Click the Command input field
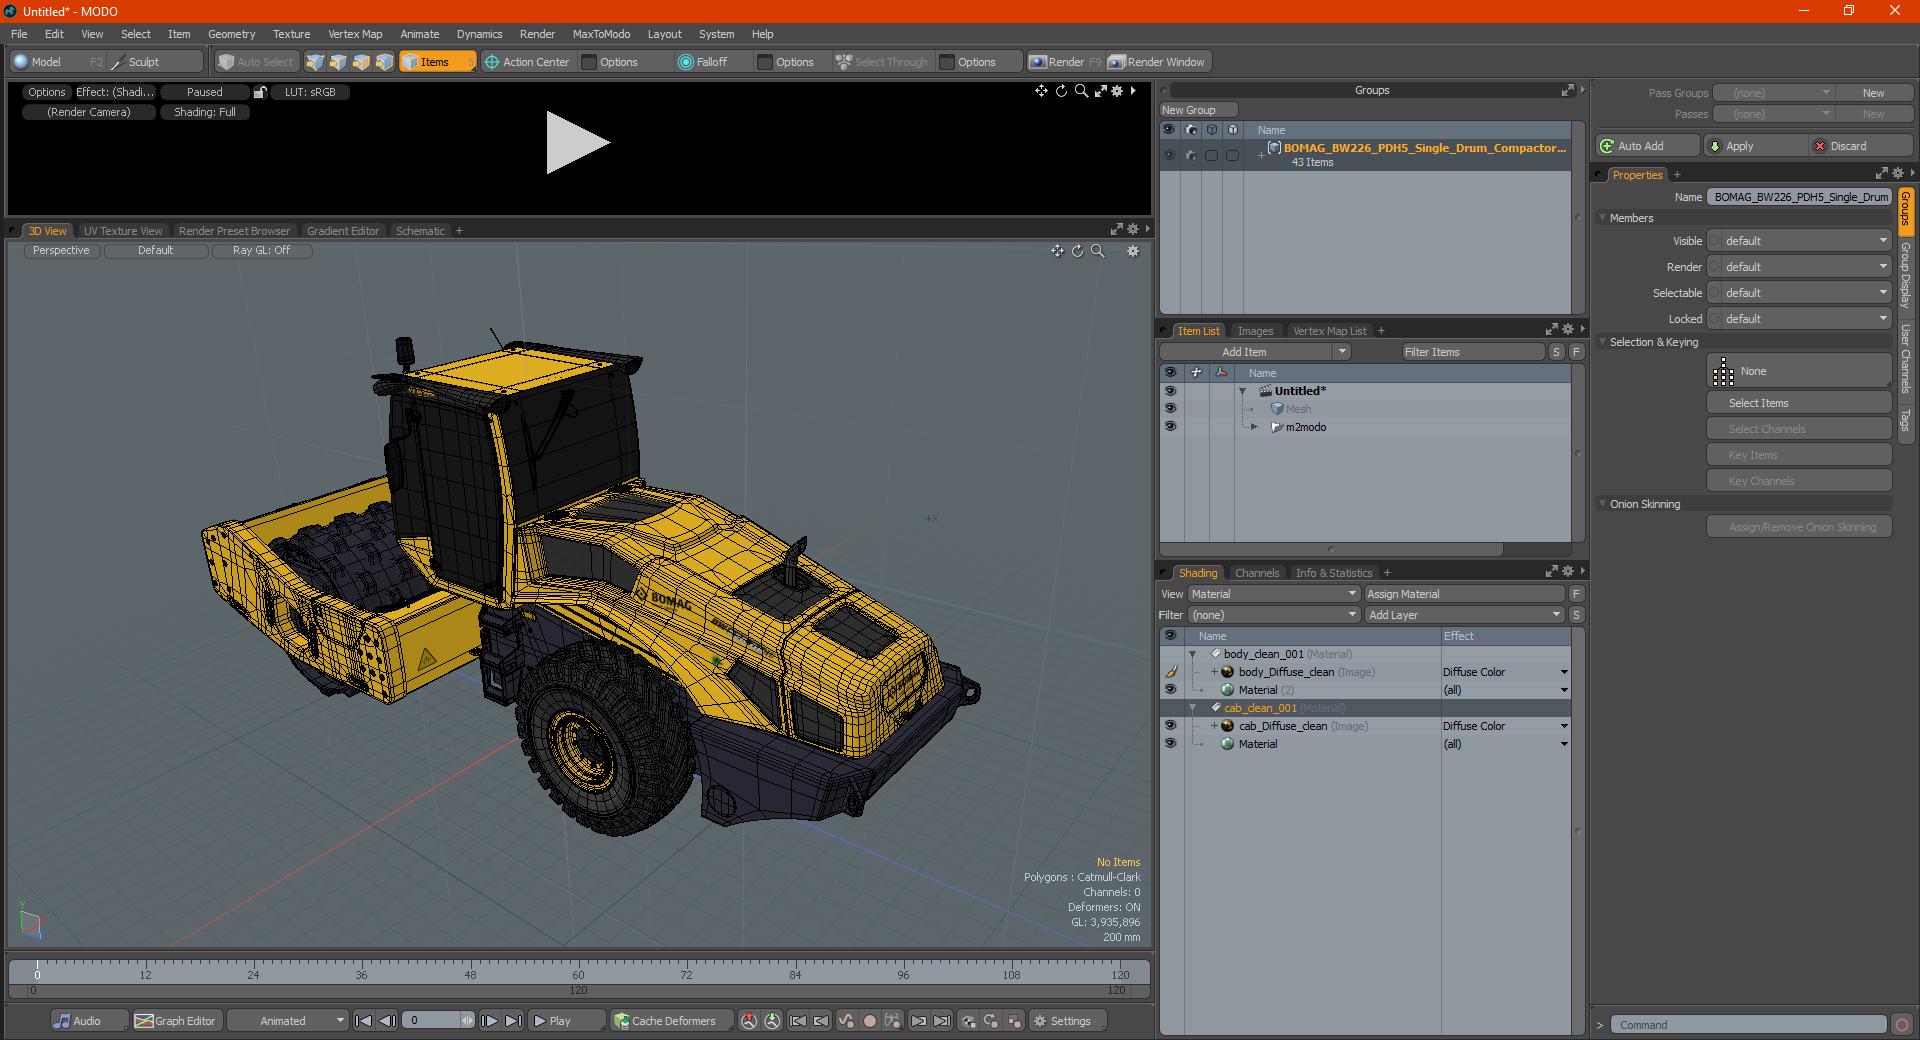This screenshot has height=1040, width=1920. coord(1748,1025)
